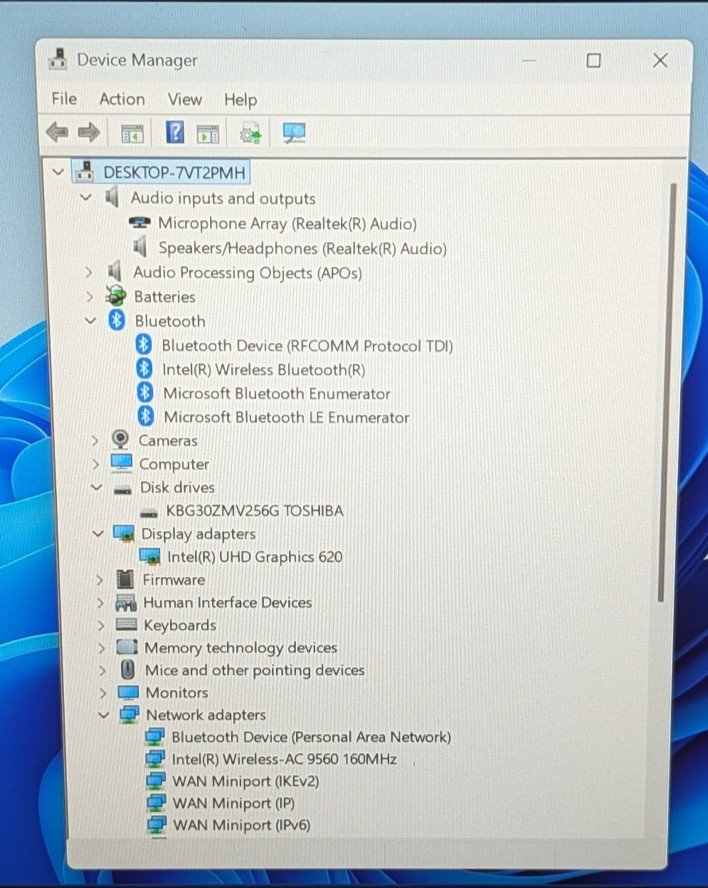Collapse the Network adapters category
708x888 pixels.
[104, 715]
